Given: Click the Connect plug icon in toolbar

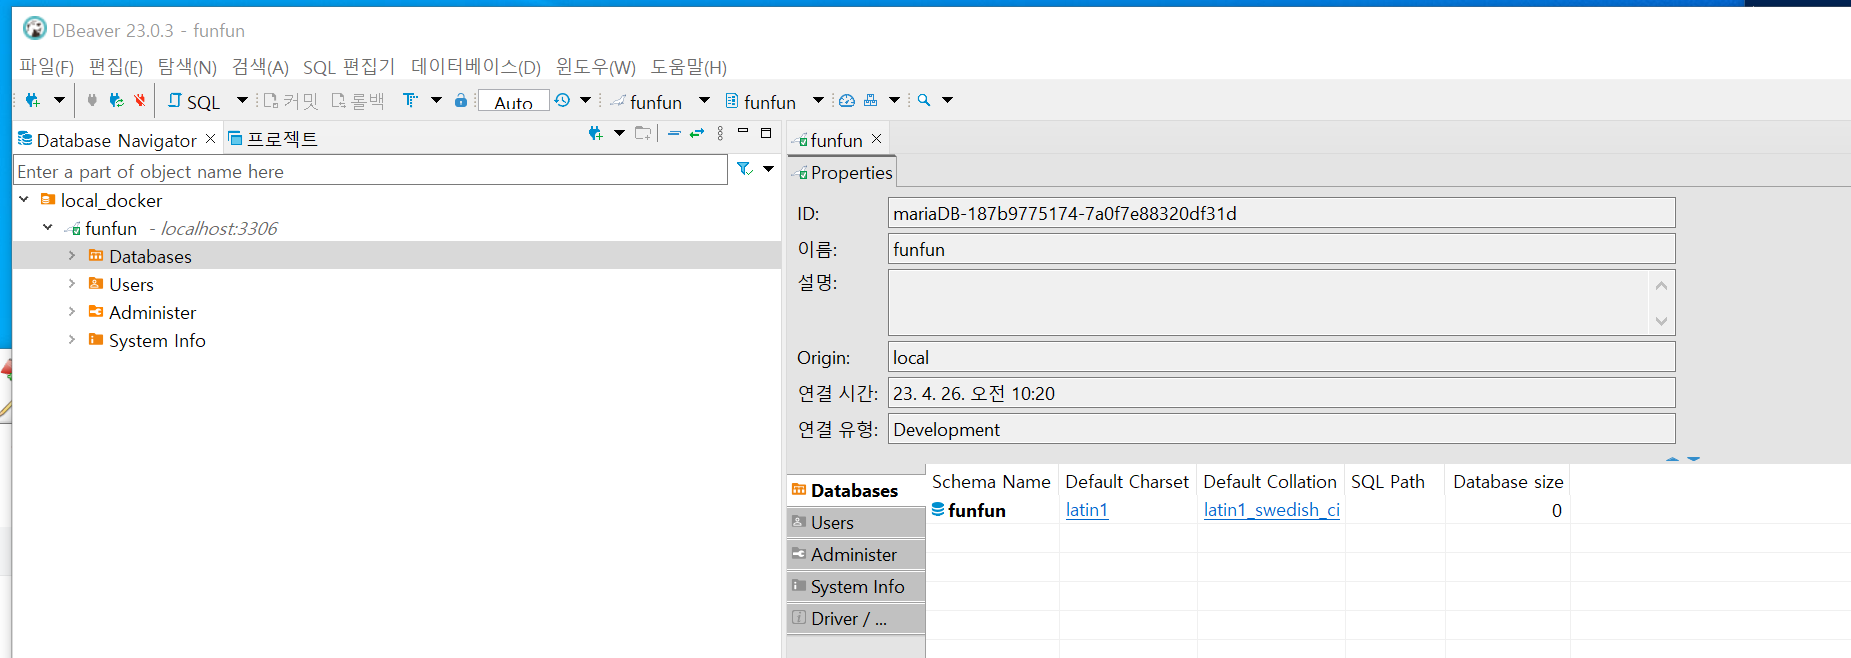Looking at the screenshot, I should 92,100.
